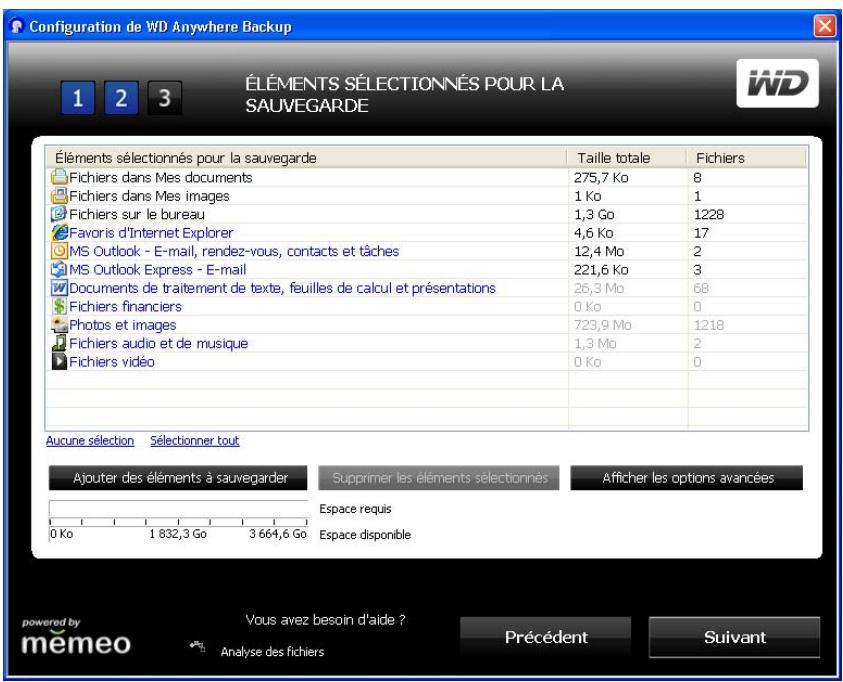Click the Sélectionner tout link
Viewport: 843px width, 682px height.
(195, 441)
